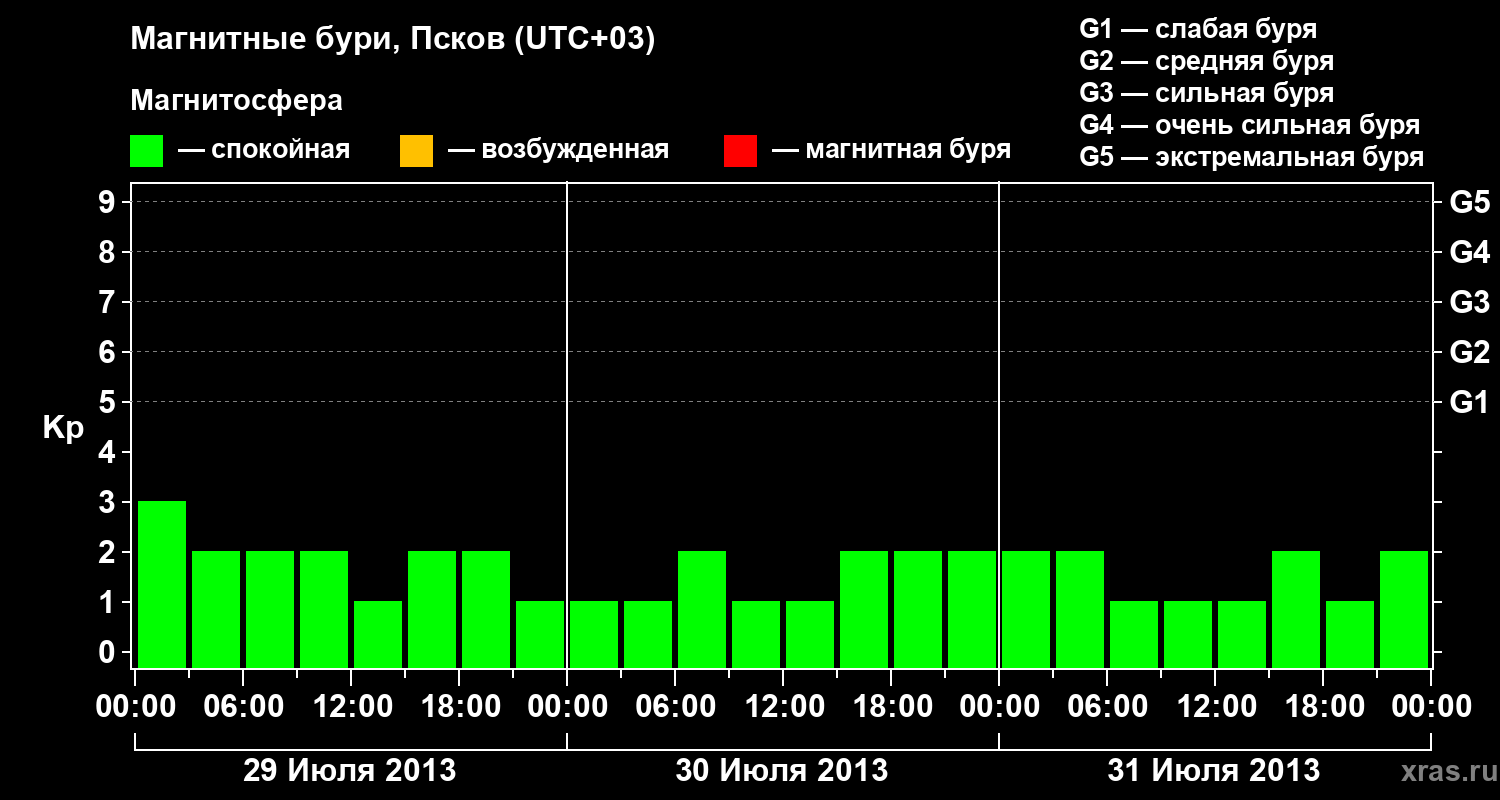Select the 'G5 — экстремальная буря' line
Screen dimensions: 1500x800
pos(1252,157)
